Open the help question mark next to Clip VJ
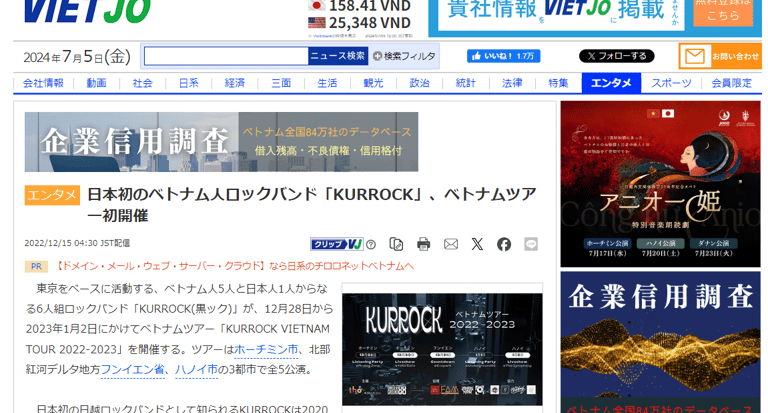The width and height of the screenshot is (768, 413). coord(371,244)
